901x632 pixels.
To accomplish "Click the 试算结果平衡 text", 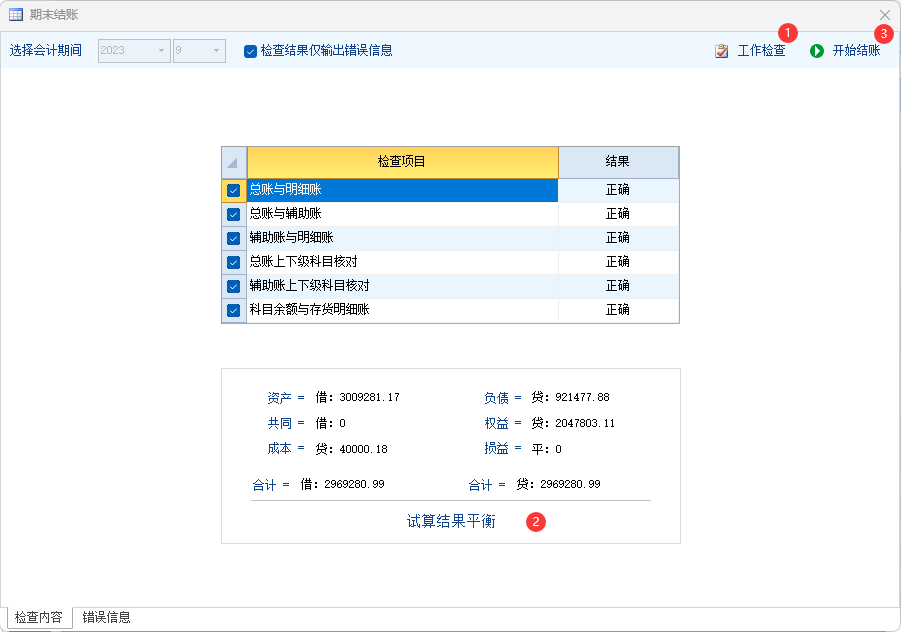I will (x=451, y=522).
